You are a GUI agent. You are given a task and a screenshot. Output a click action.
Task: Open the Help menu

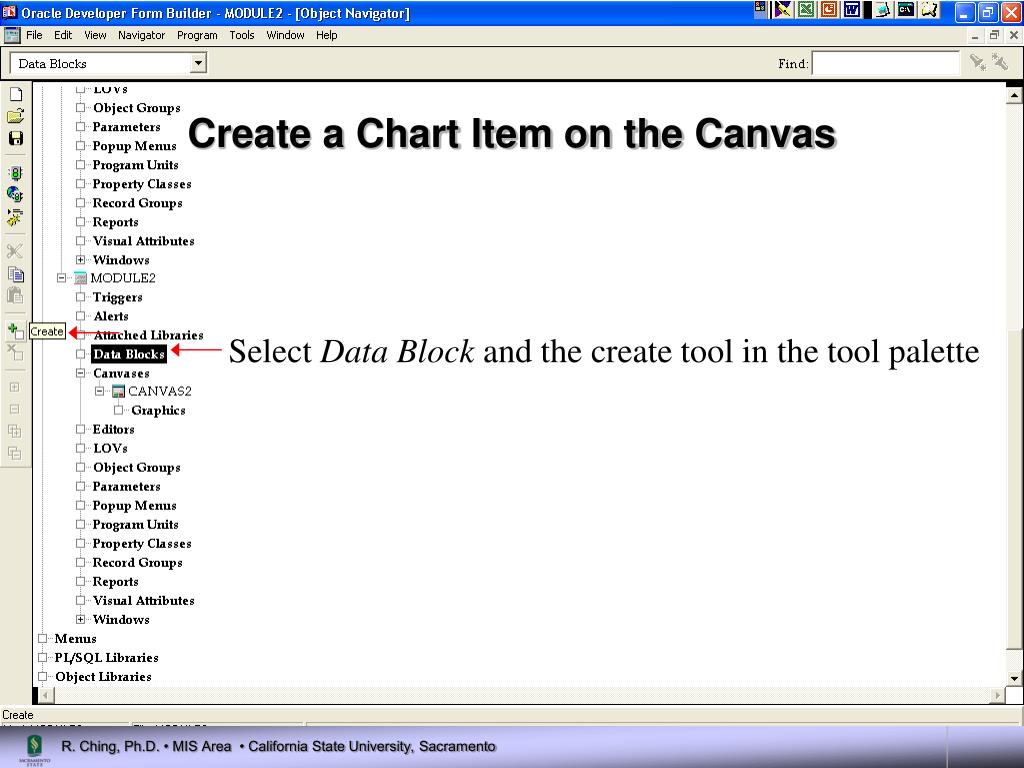click(327, 35)
